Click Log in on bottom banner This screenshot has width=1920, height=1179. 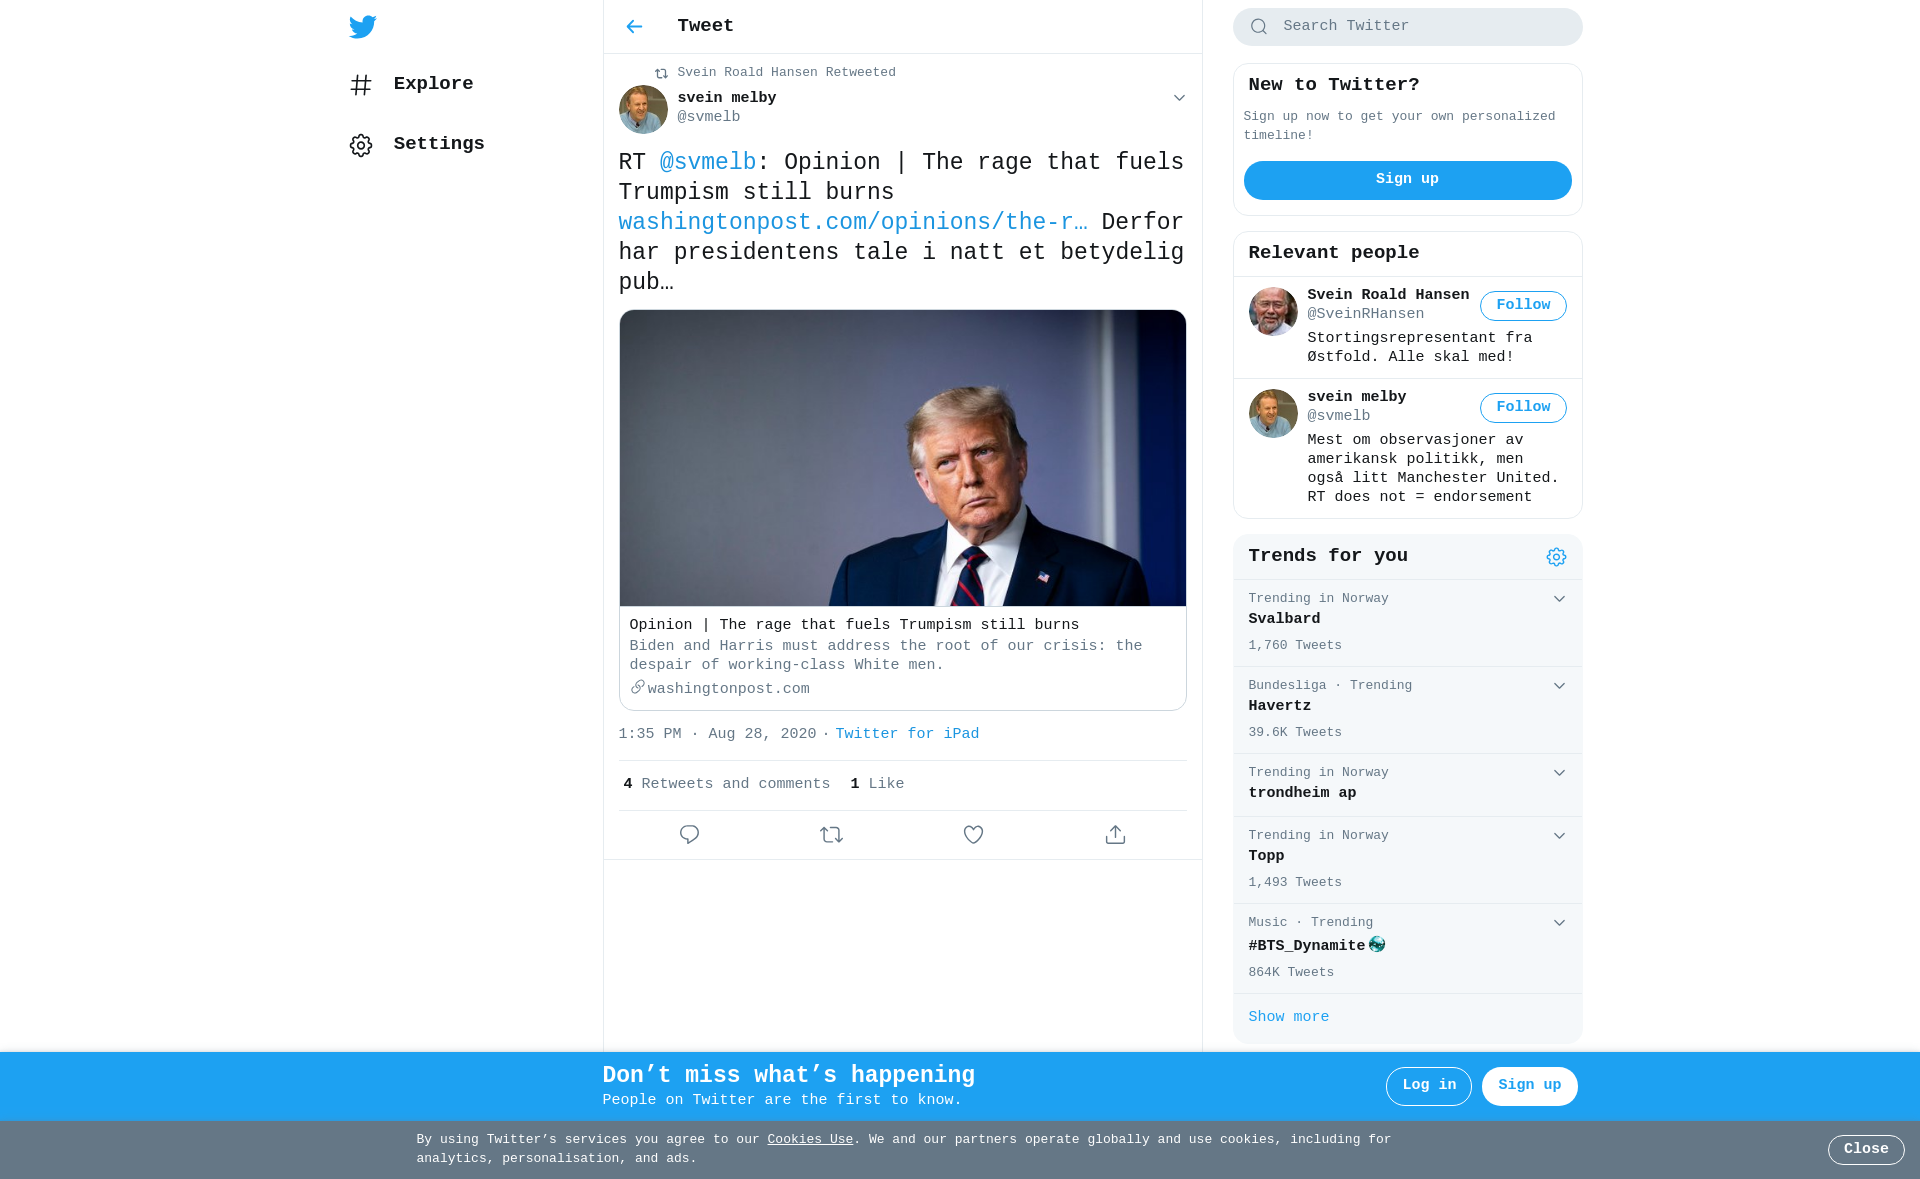click(x=1428, y=1086)
